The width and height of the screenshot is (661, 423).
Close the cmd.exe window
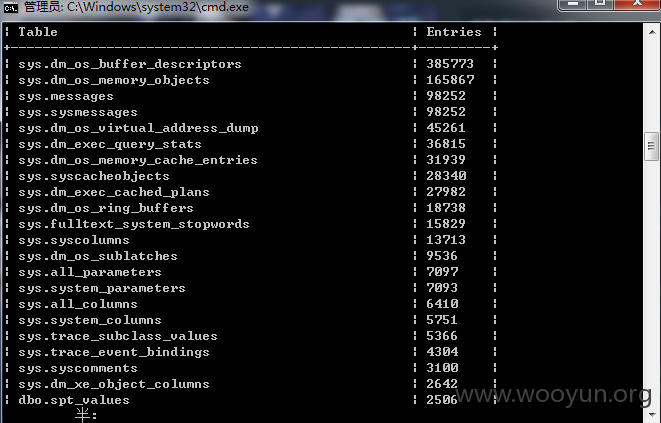(637, 4)
